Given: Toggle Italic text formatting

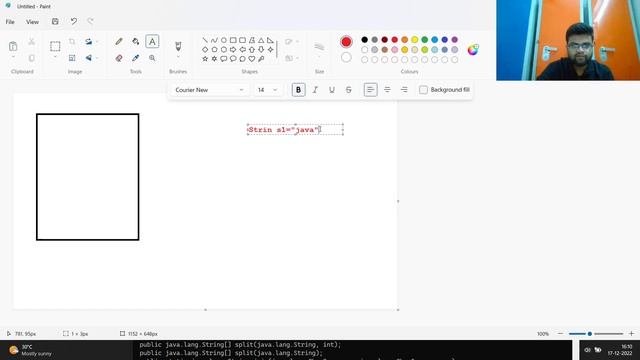Looking at the screenshot, I should pos(315,90).
